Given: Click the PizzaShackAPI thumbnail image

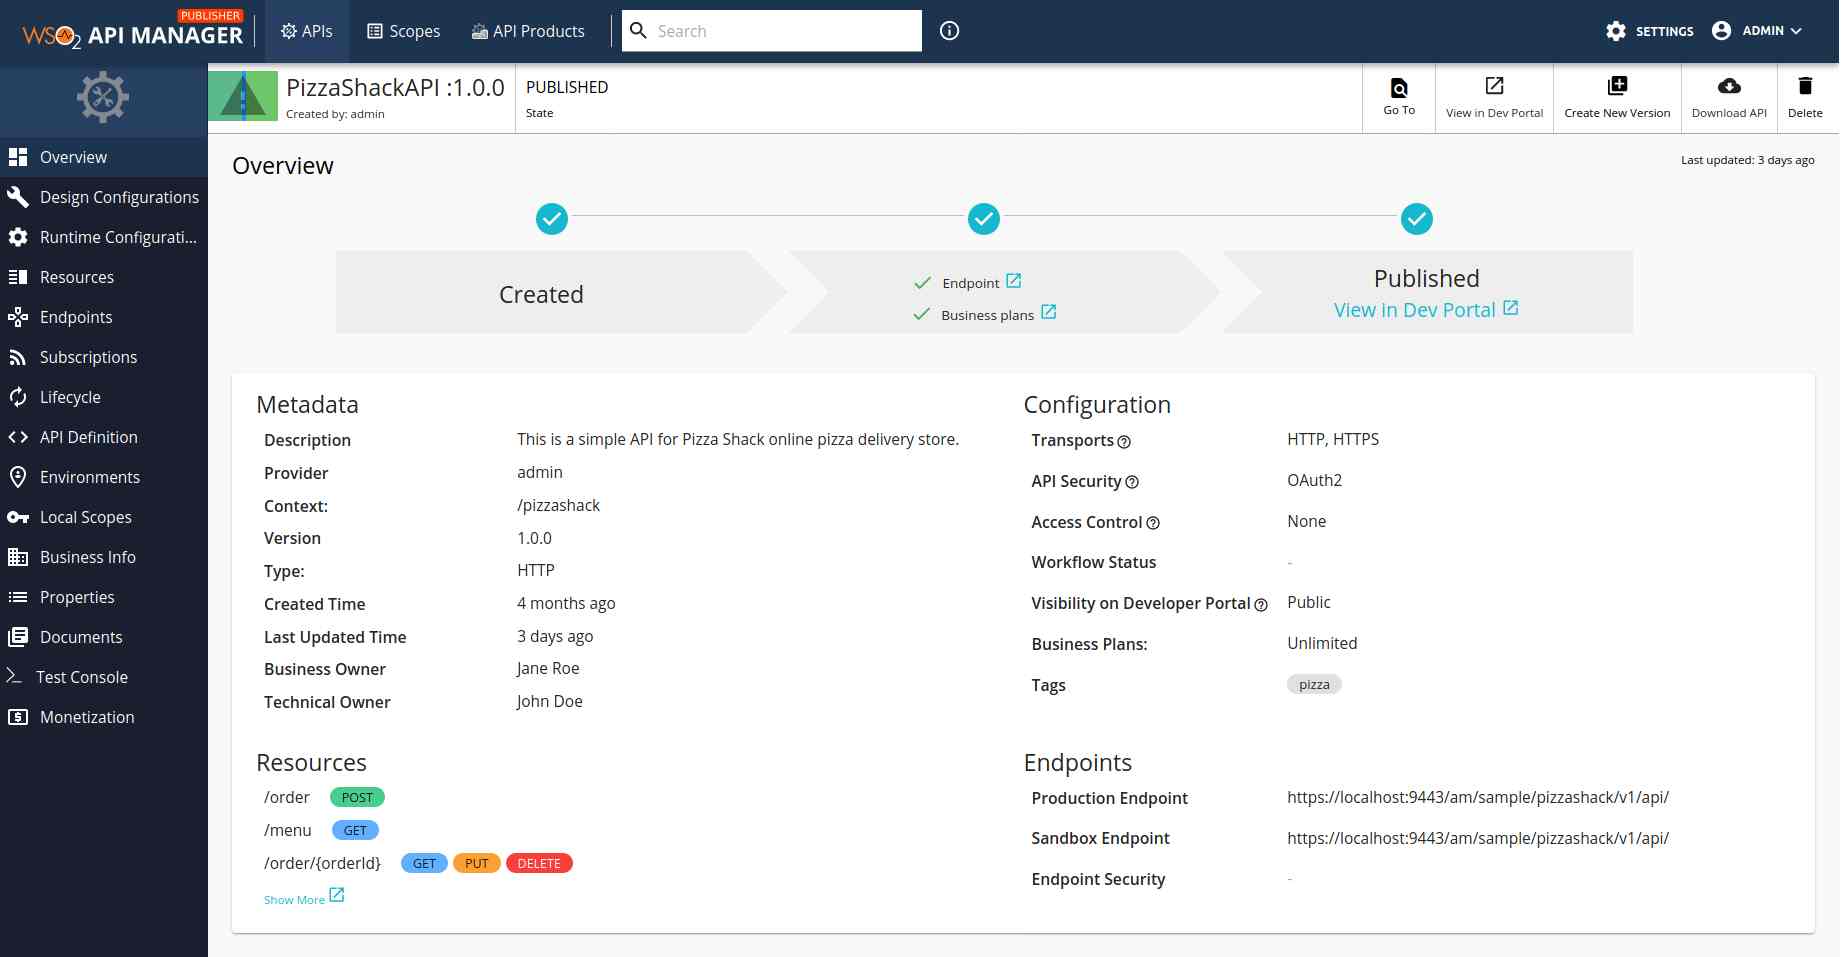Looking at the screenshot, I should click(243, 96).
